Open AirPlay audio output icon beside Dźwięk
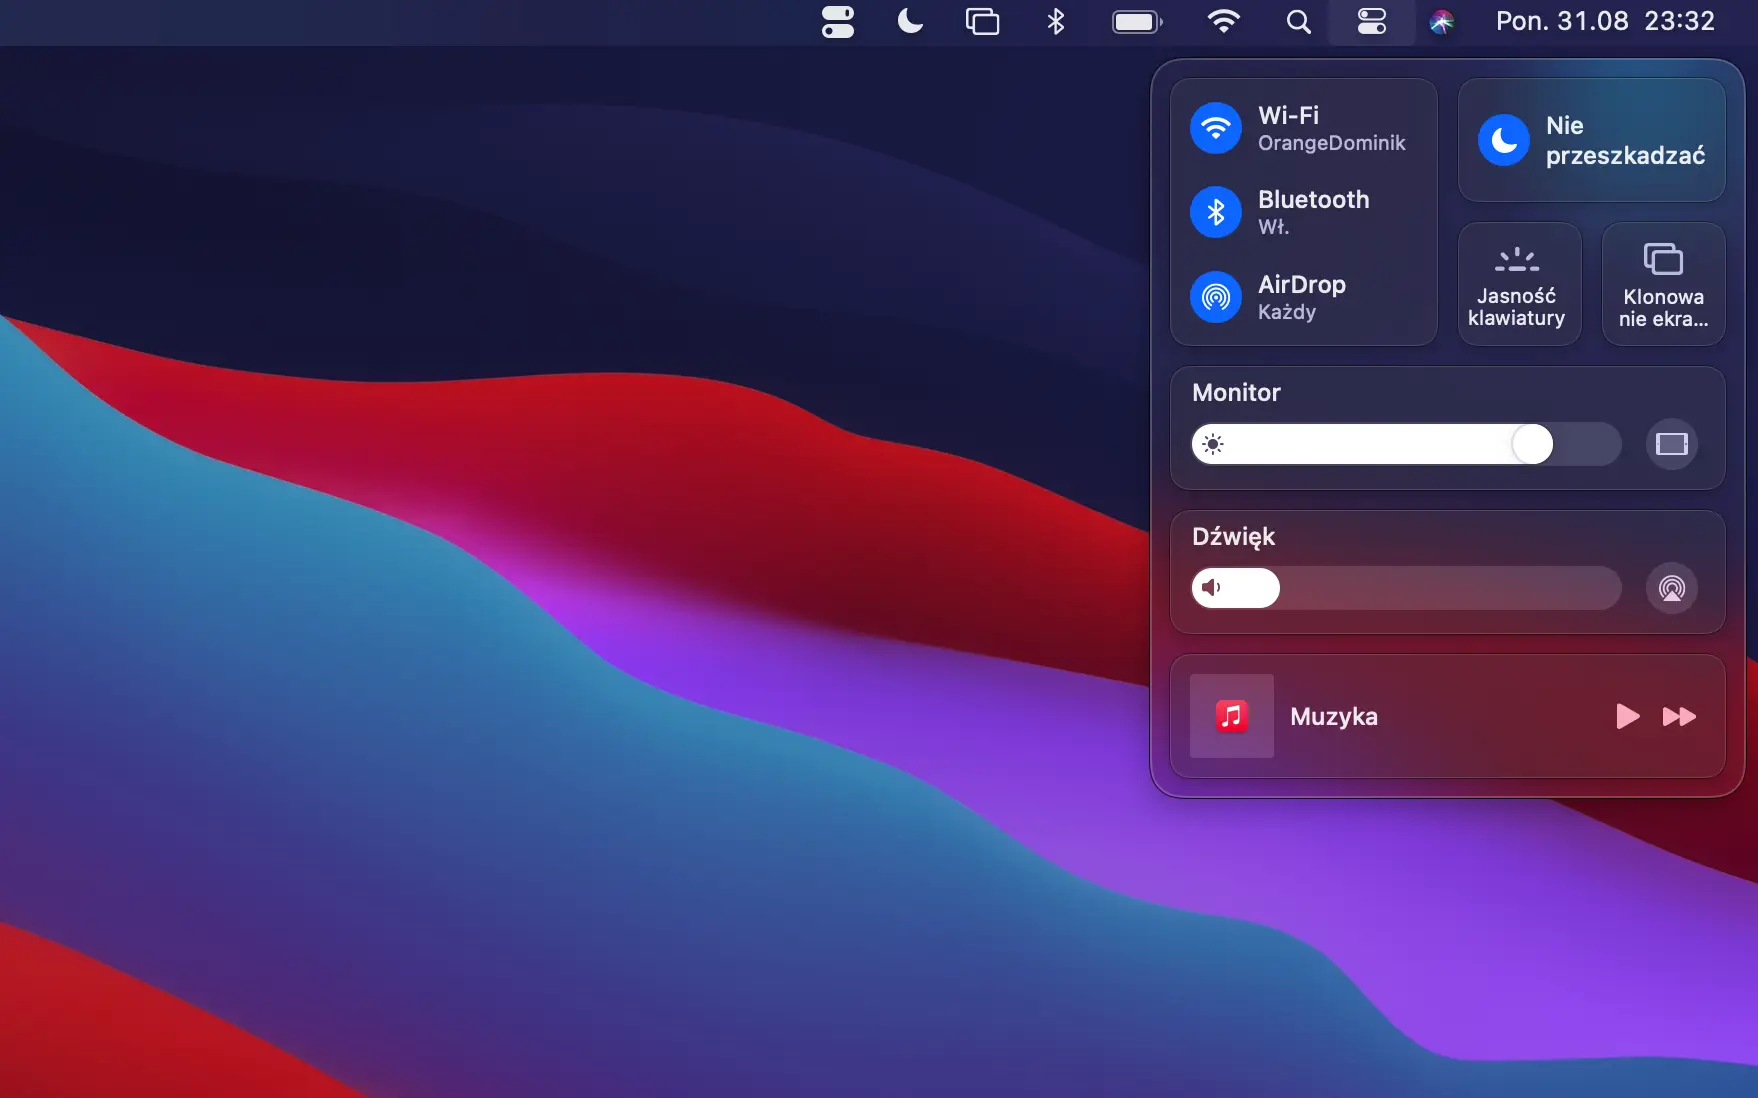Viewport: 1758px width, 1098px height. (x=1671, y=588)
